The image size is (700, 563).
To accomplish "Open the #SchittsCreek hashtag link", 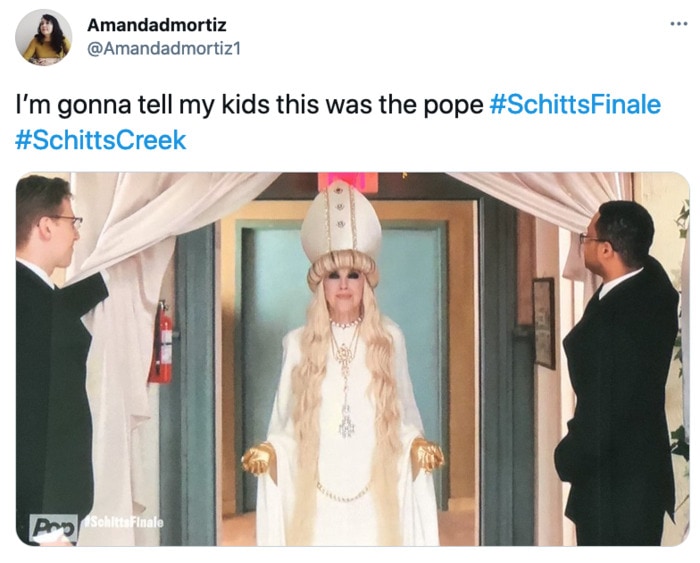I will coord(100,140).
